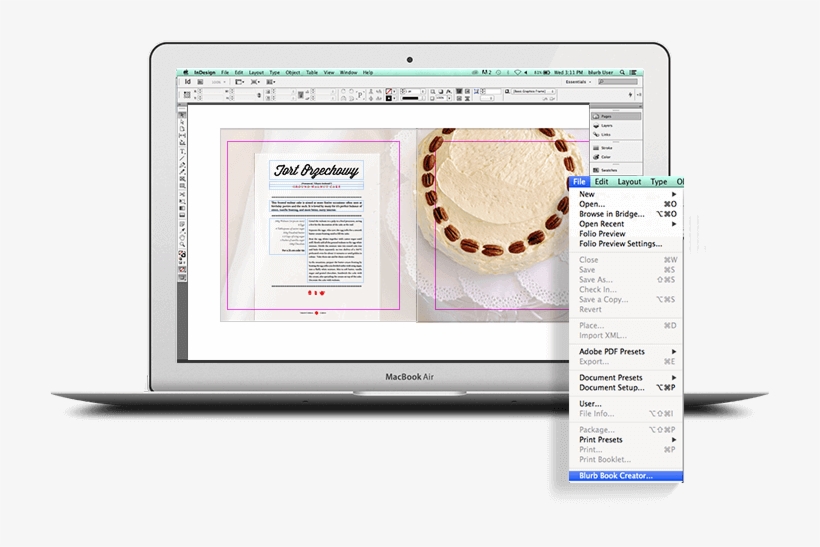
Task: Click the search field beside Essentials
Action: pyautogui.click(x=618, y=82)
